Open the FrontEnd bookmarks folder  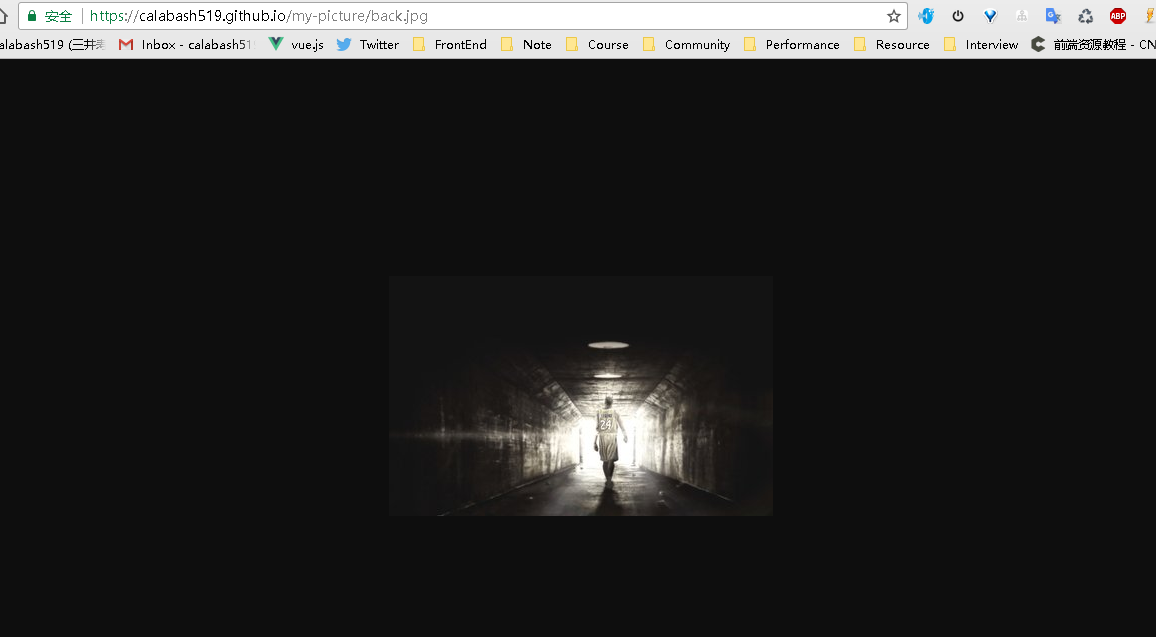point(450,45)
